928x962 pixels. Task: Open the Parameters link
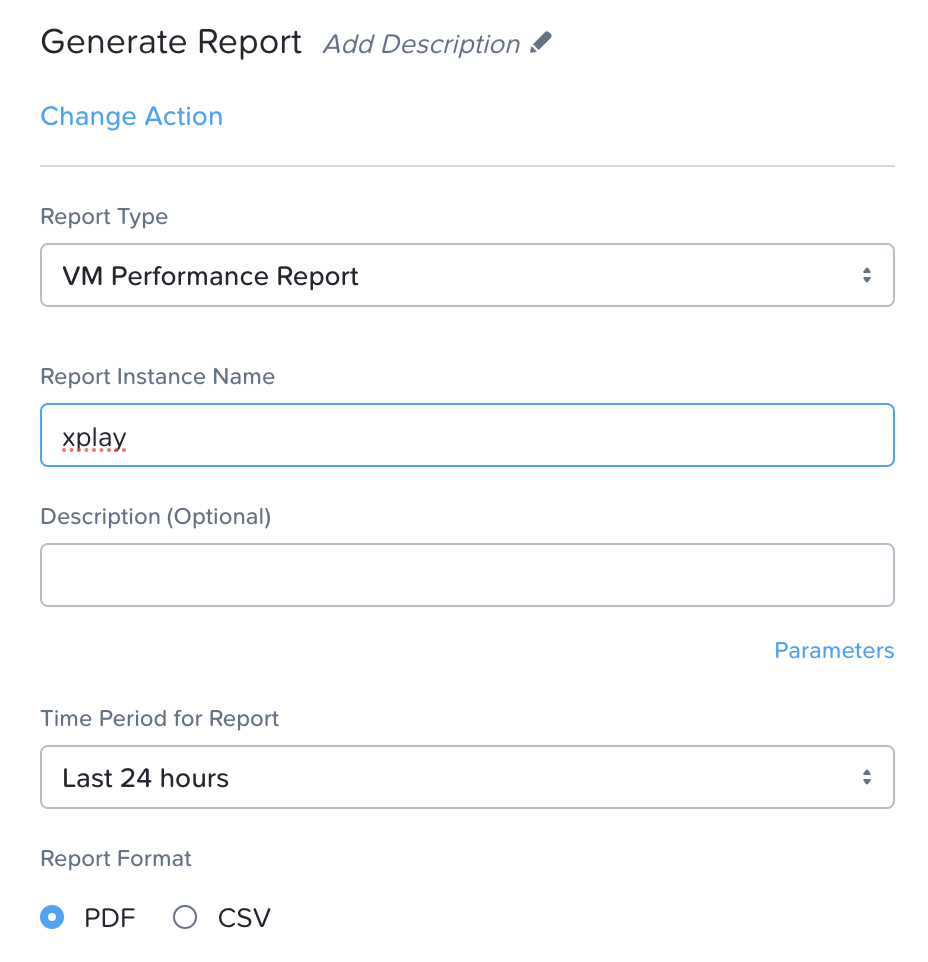tap(834, 651)
